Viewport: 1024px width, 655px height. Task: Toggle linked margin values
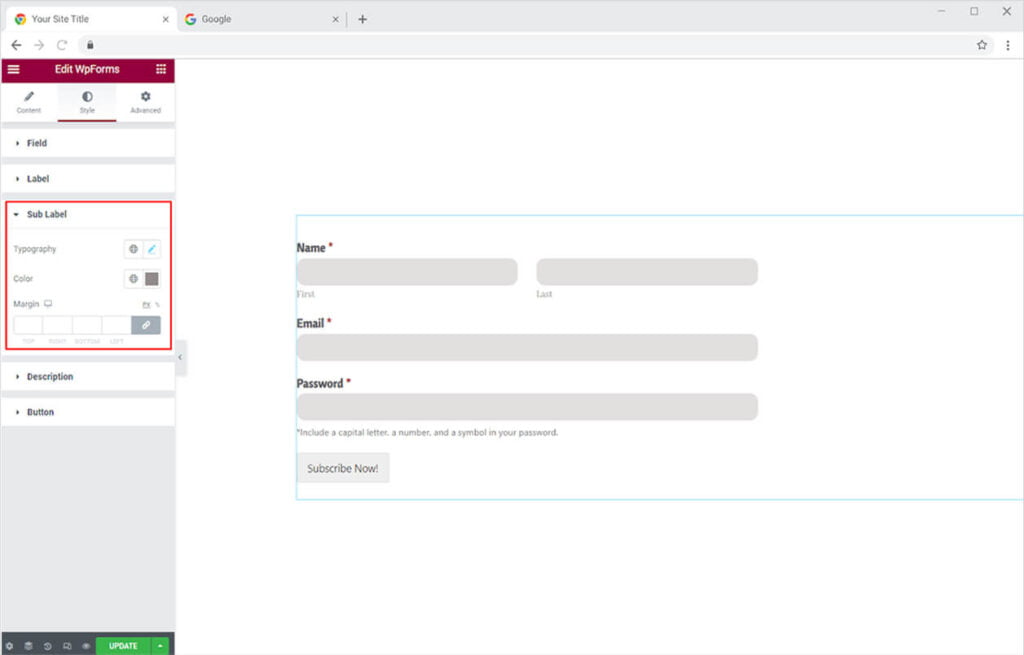coord(146,325)
